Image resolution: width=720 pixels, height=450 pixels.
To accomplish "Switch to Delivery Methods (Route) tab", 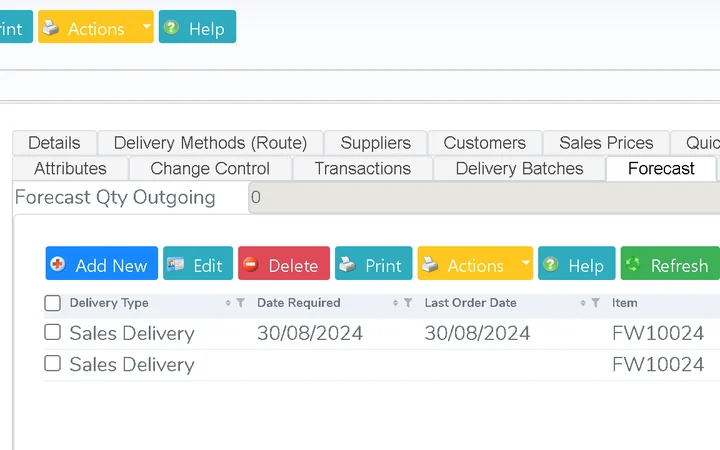I will point(210,143).
